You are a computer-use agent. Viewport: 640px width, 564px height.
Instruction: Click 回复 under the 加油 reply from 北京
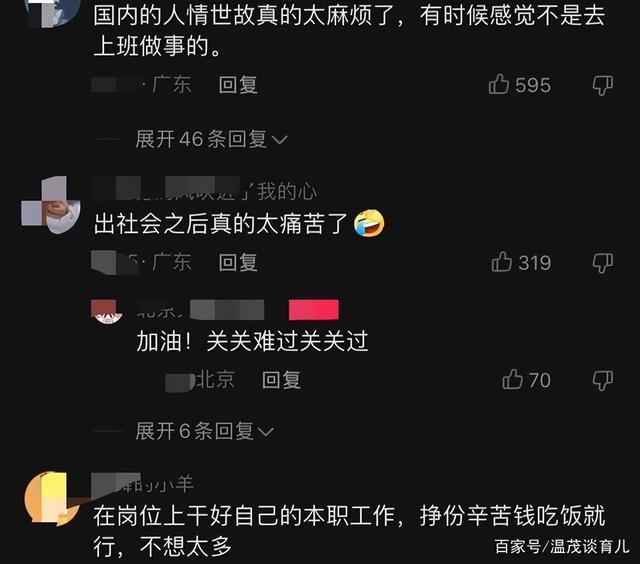pyautogui.click(x=281, y=380)
